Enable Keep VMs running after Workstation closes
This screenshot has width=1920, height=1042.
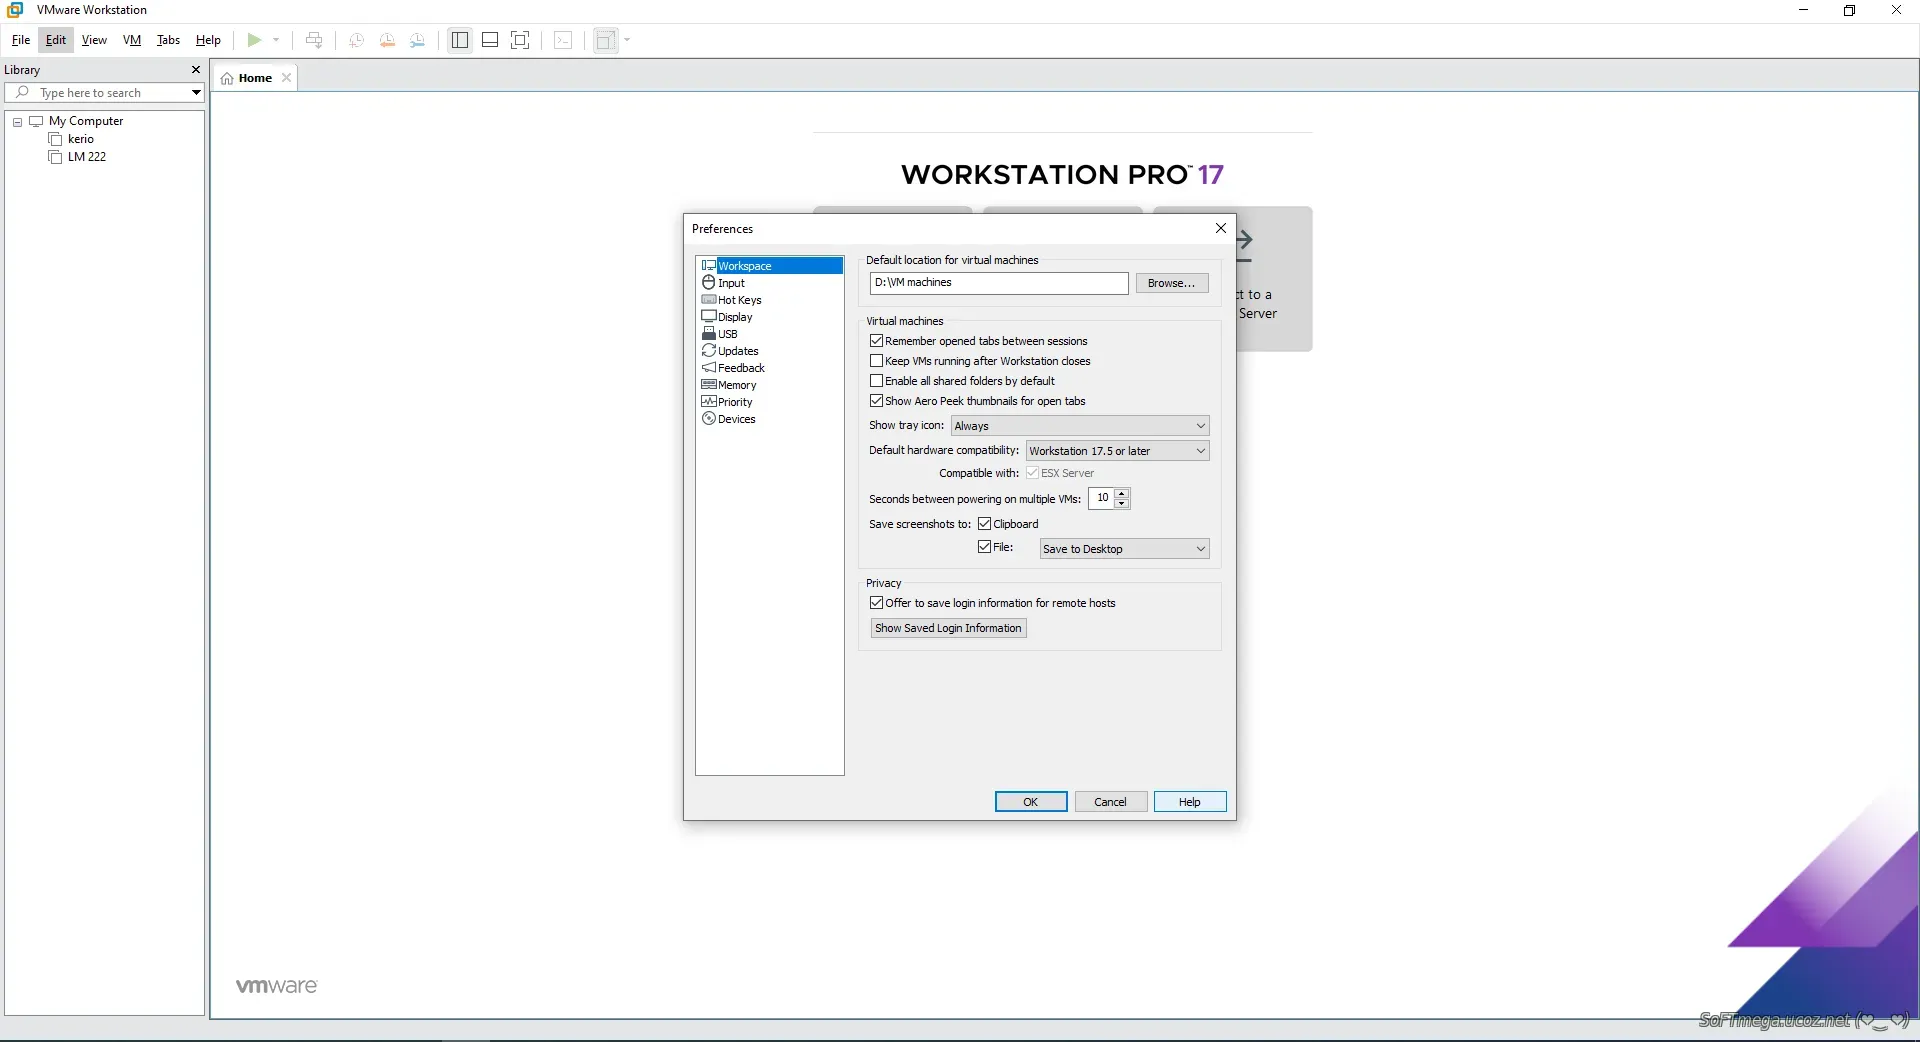pyautogui.click(x=877, y=361)
